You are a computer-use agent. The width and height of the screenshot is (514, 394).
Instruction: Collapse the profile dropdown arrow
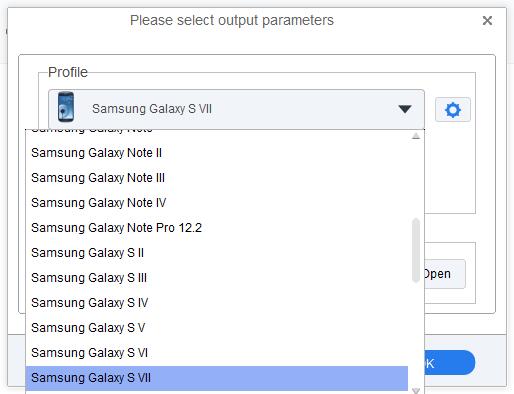405,109
